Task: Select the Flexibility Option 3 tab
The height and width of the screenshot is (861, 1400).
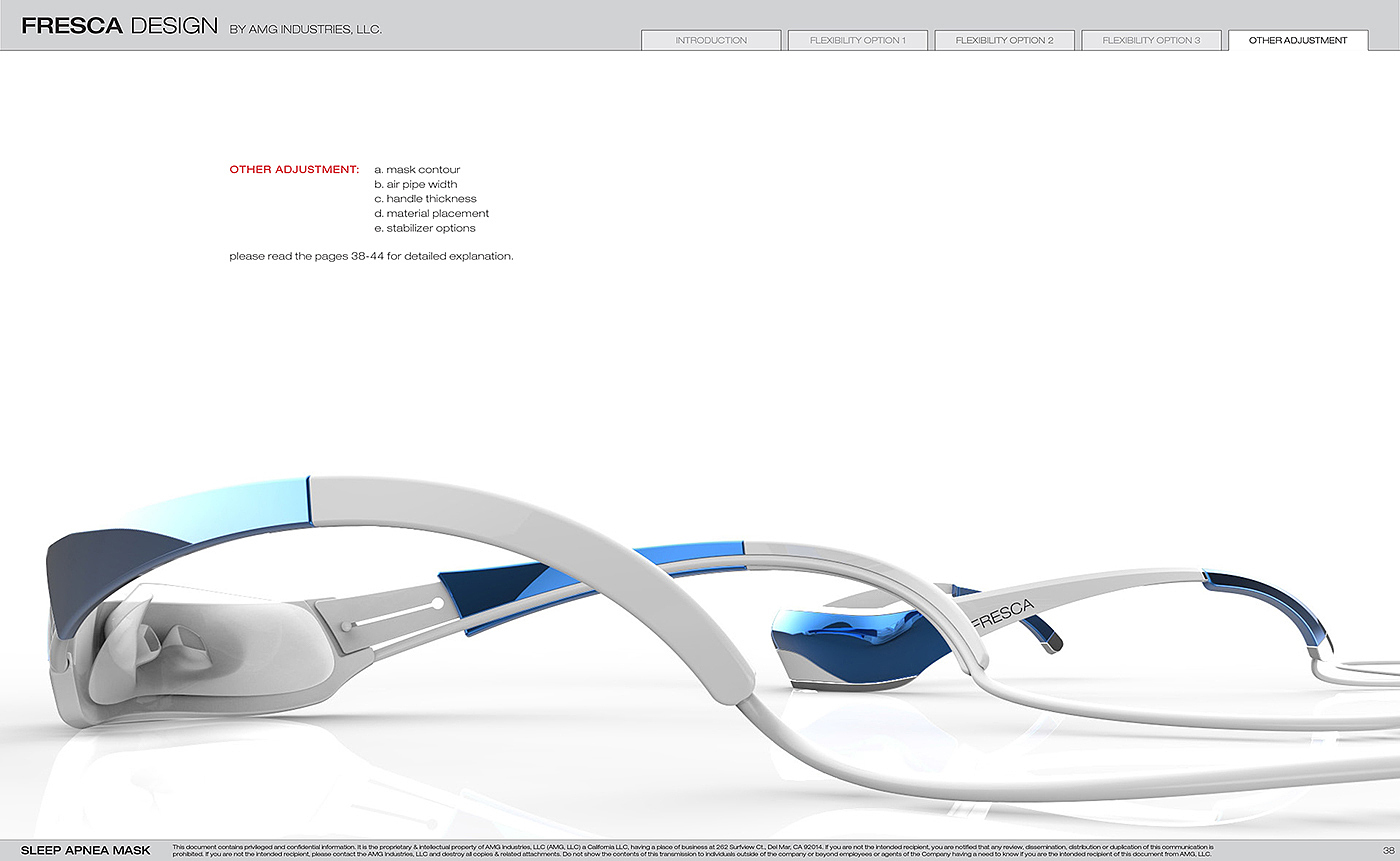Action: coord(1151,40)
